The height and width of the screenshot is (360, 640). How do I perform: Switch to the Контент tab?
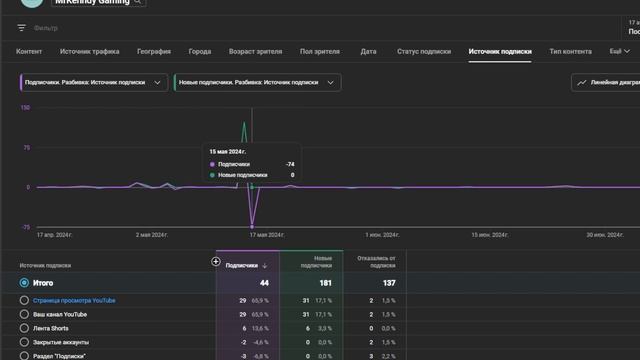29,51
